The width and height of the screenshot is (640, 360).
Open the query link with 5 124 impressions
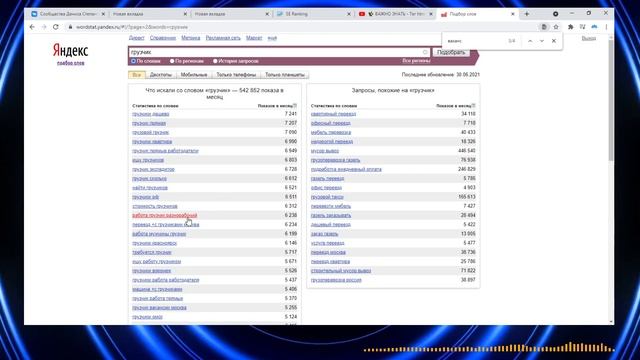click(x=147, y=317)
